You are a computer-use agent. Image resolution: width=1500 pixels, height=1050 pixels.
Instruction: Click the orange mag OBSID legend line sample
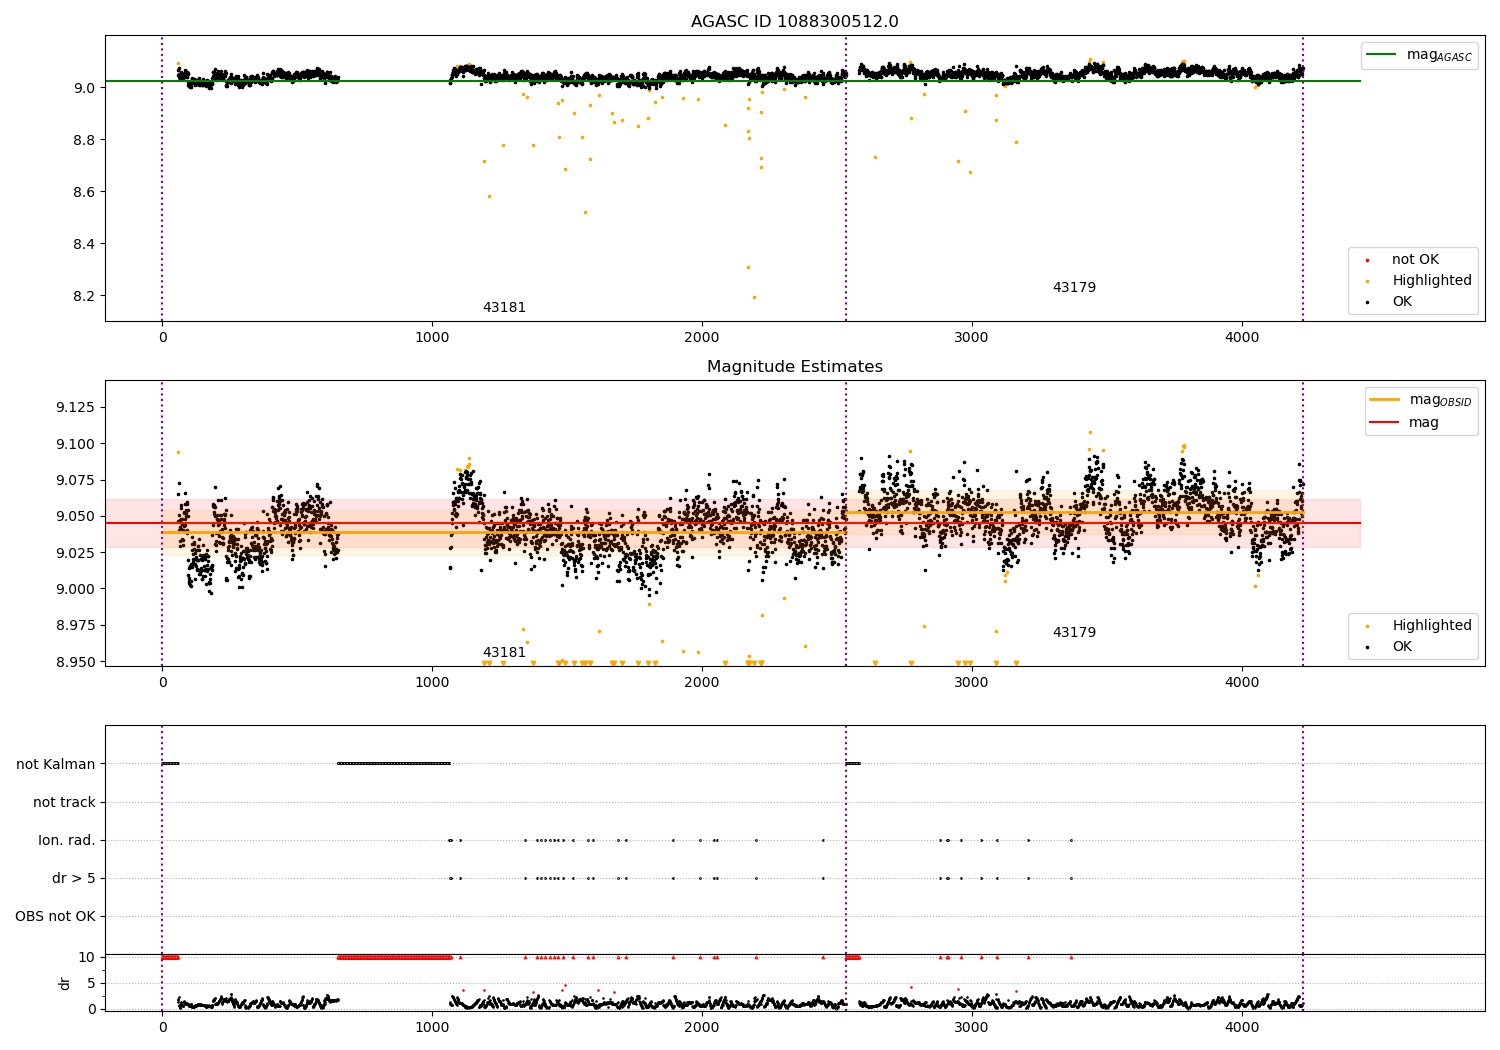point(1385,399)
